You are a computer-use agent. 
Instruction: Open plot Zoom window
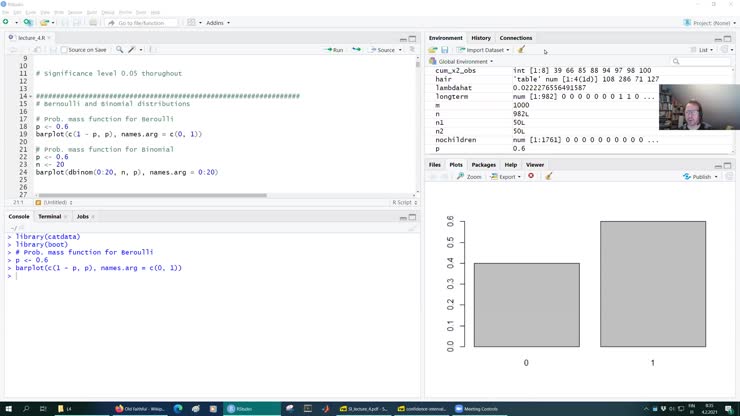[469, 177]
